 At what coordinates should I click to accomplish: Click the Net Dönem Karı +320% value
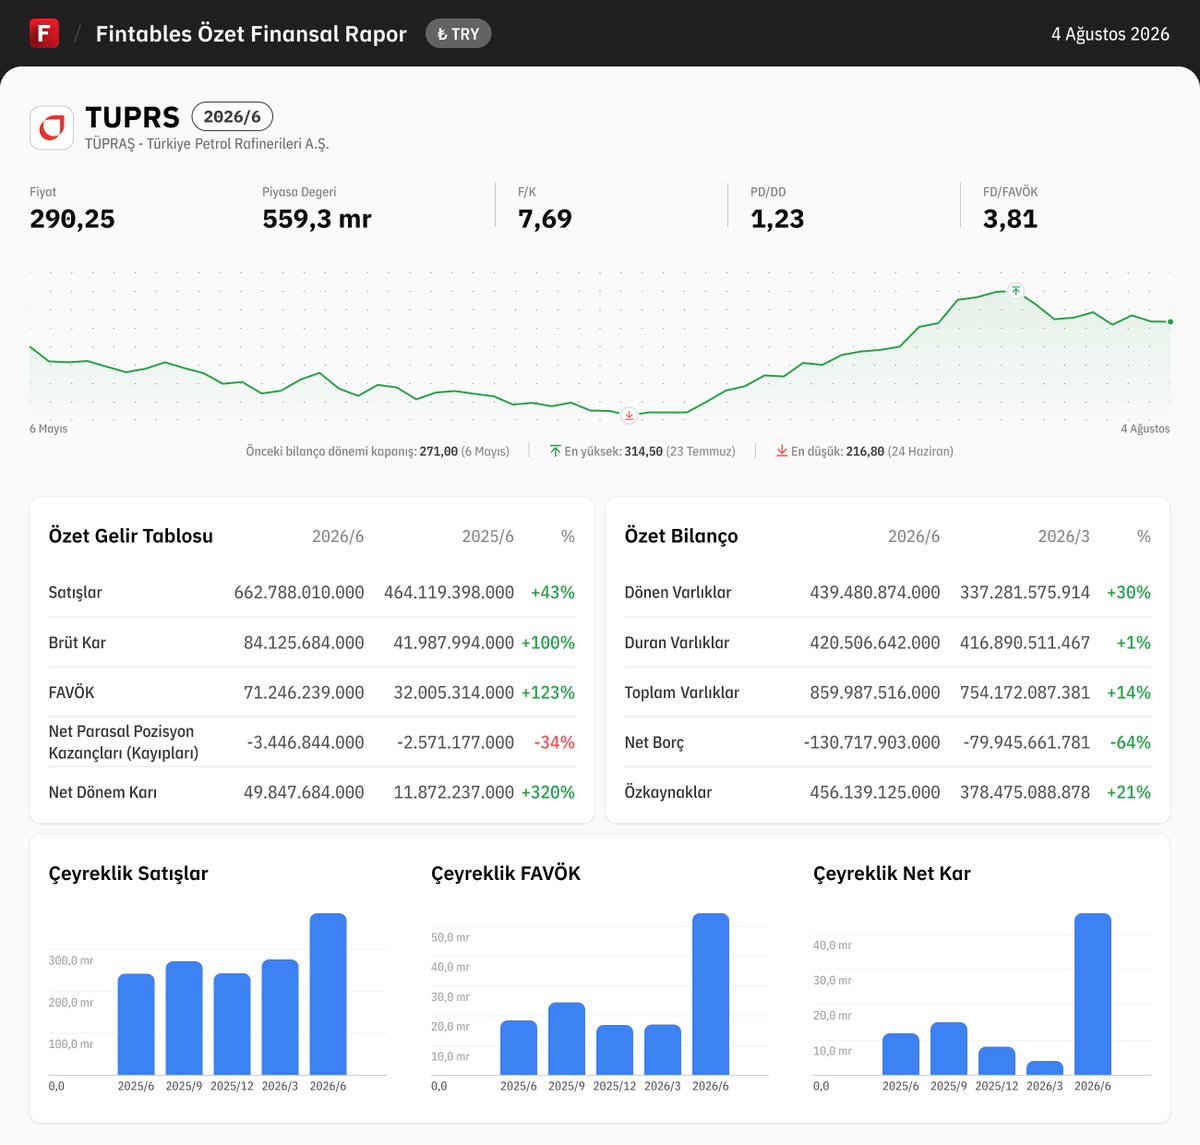tap(548, 792)
